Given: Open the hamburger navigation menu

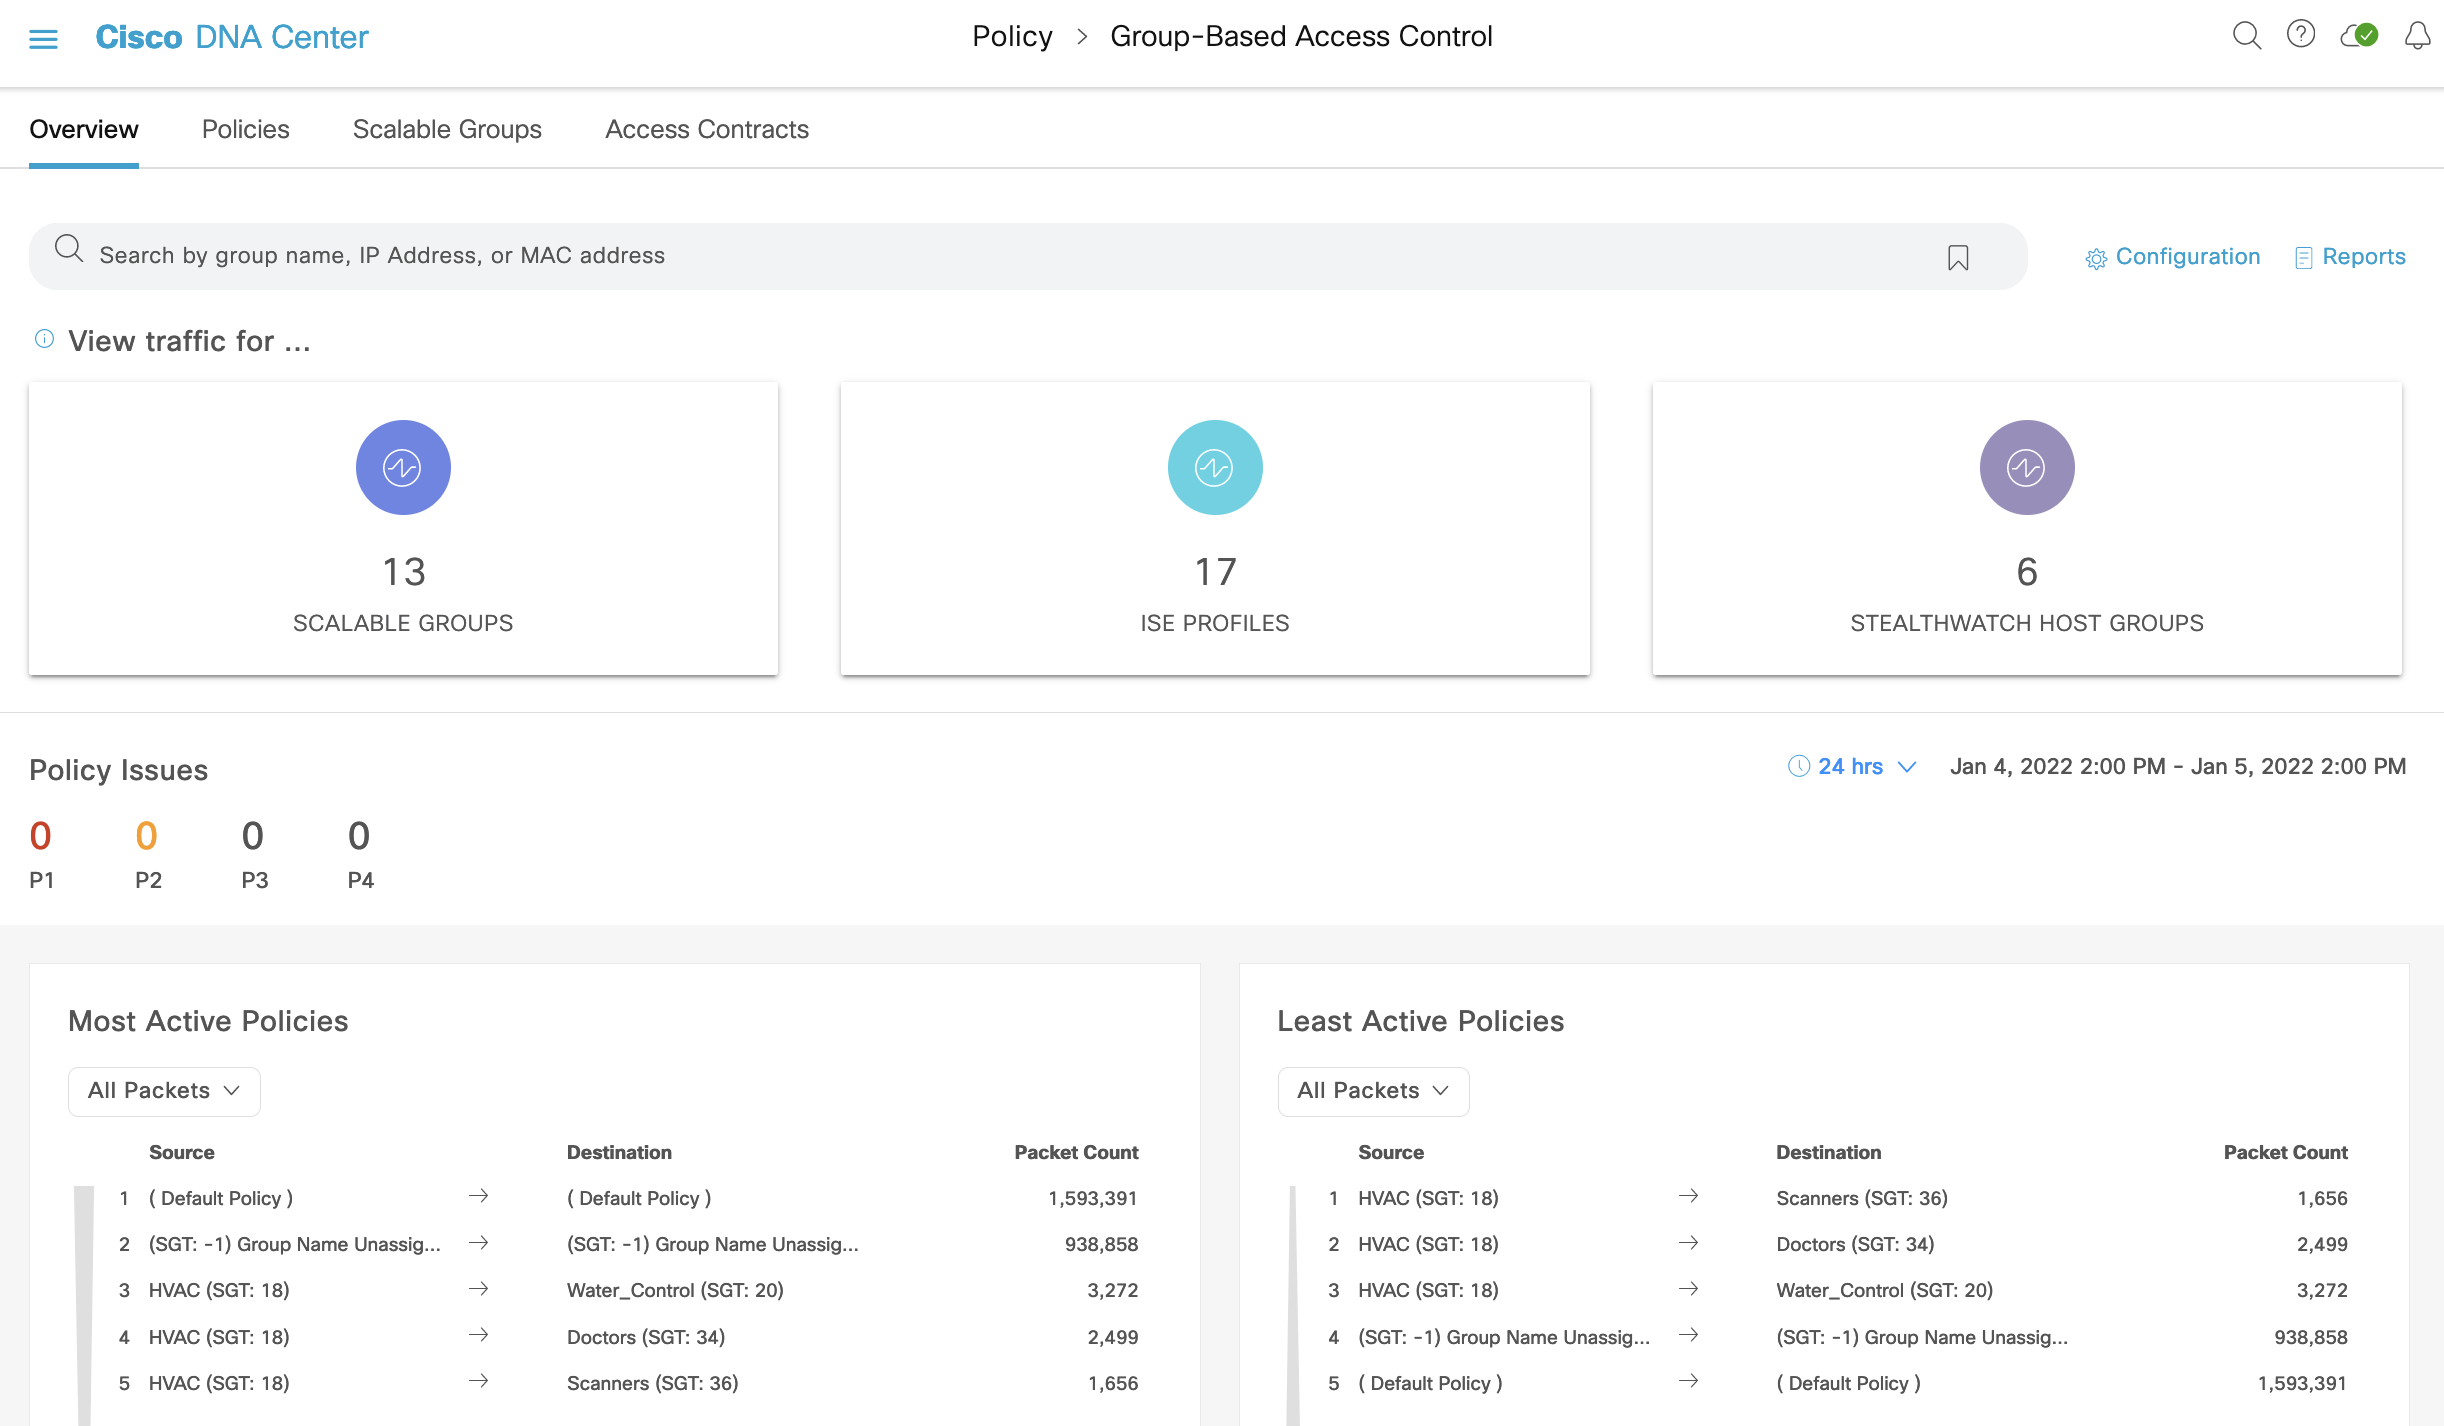Looking at the screenshot, I should (44, 37).
